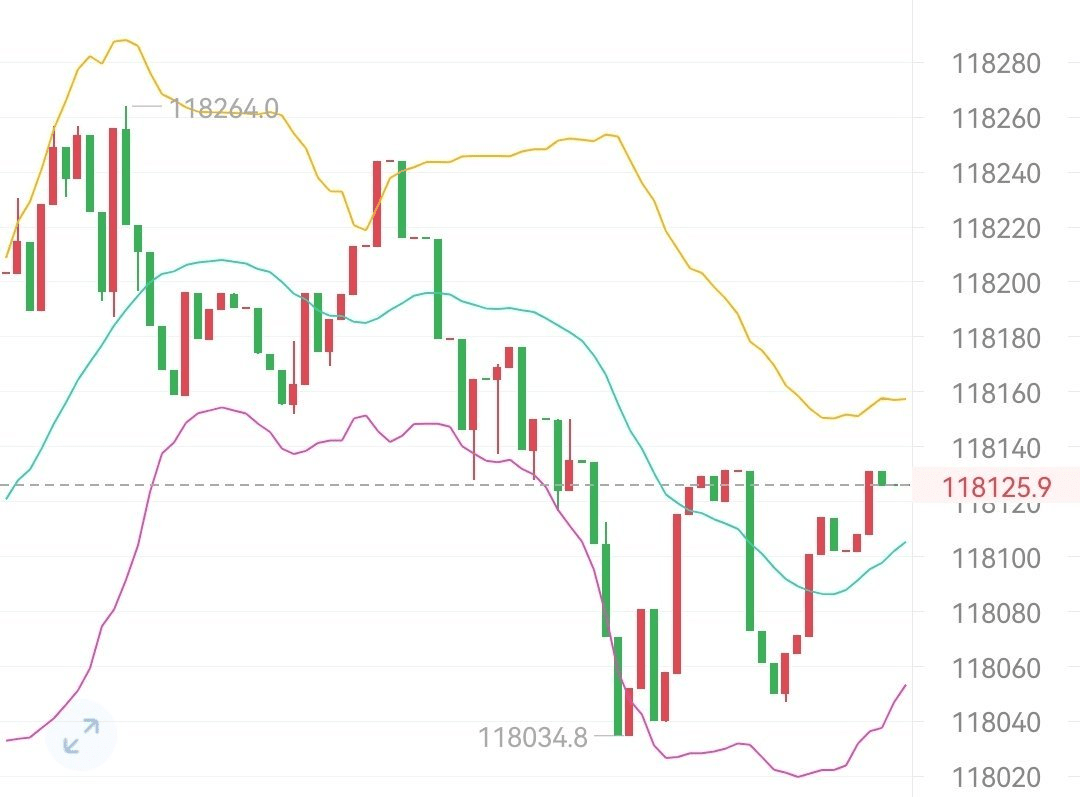
Task: Click the 118220 price axis label
Action: (x=996, y=229)
